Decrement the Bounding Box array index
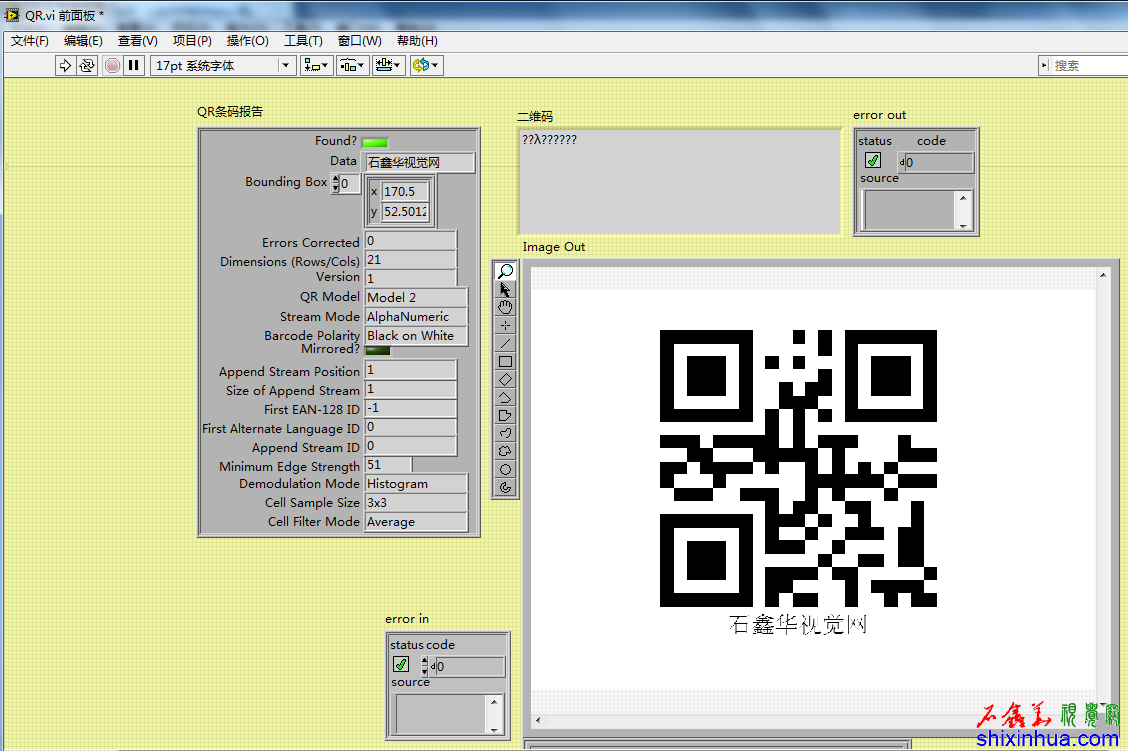The height and width of the screenshot is (751, 1128). coord(335,188)
